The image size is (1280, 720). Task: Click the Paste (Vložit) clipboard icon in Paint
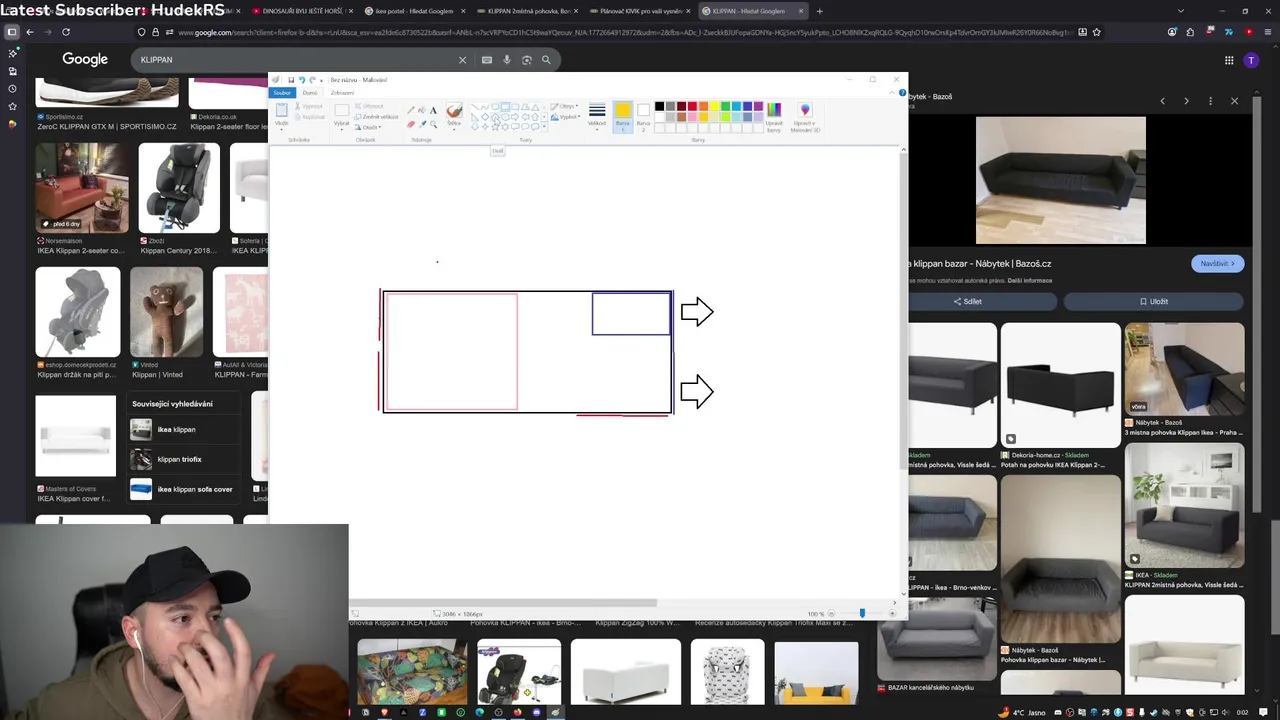282,110
